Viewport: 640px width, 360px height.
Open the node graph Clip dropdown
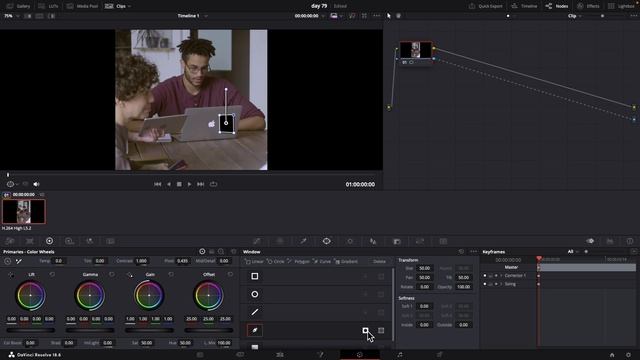[575, 16]
